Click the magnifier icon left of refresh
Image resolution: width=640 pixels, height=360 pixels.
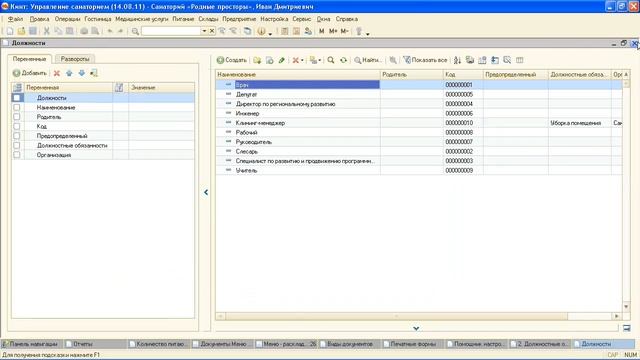click(331, 60)
